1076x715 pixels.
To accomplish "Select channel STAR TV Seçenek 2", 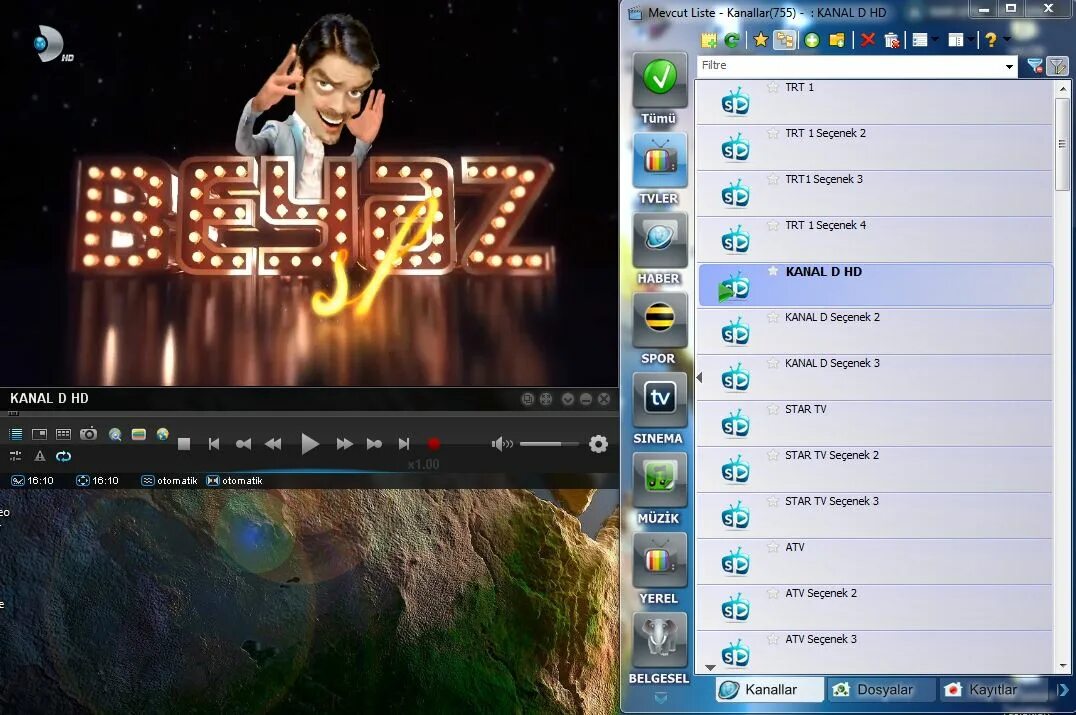I will click(x=875, y=469).
